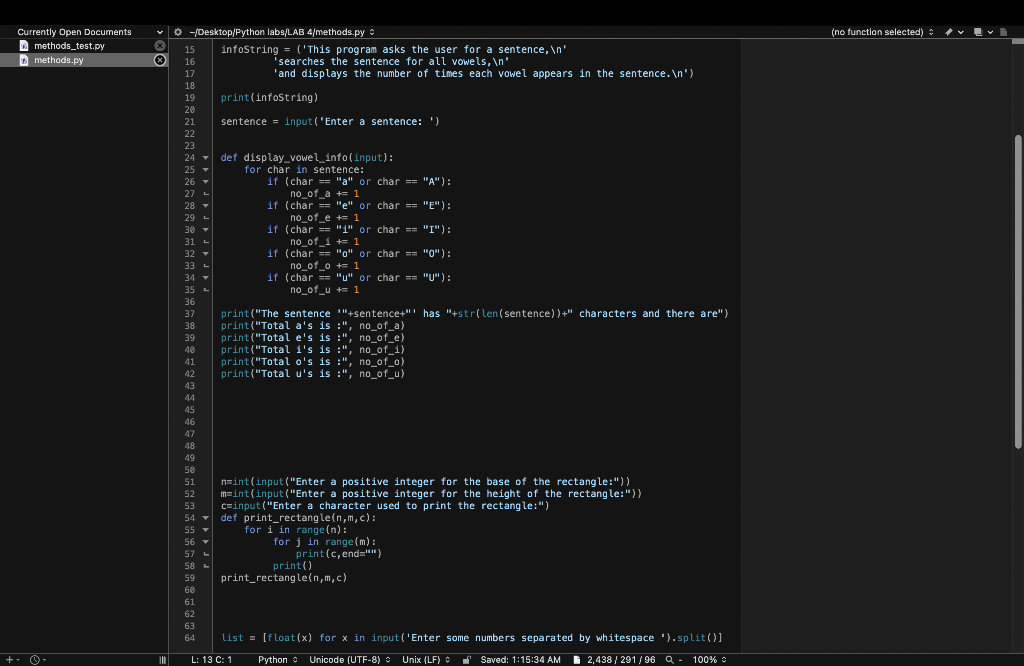Screen dimensions: 1024x666
Task: Click the fold end marker on line 35
Action: (x=206, y=290)
